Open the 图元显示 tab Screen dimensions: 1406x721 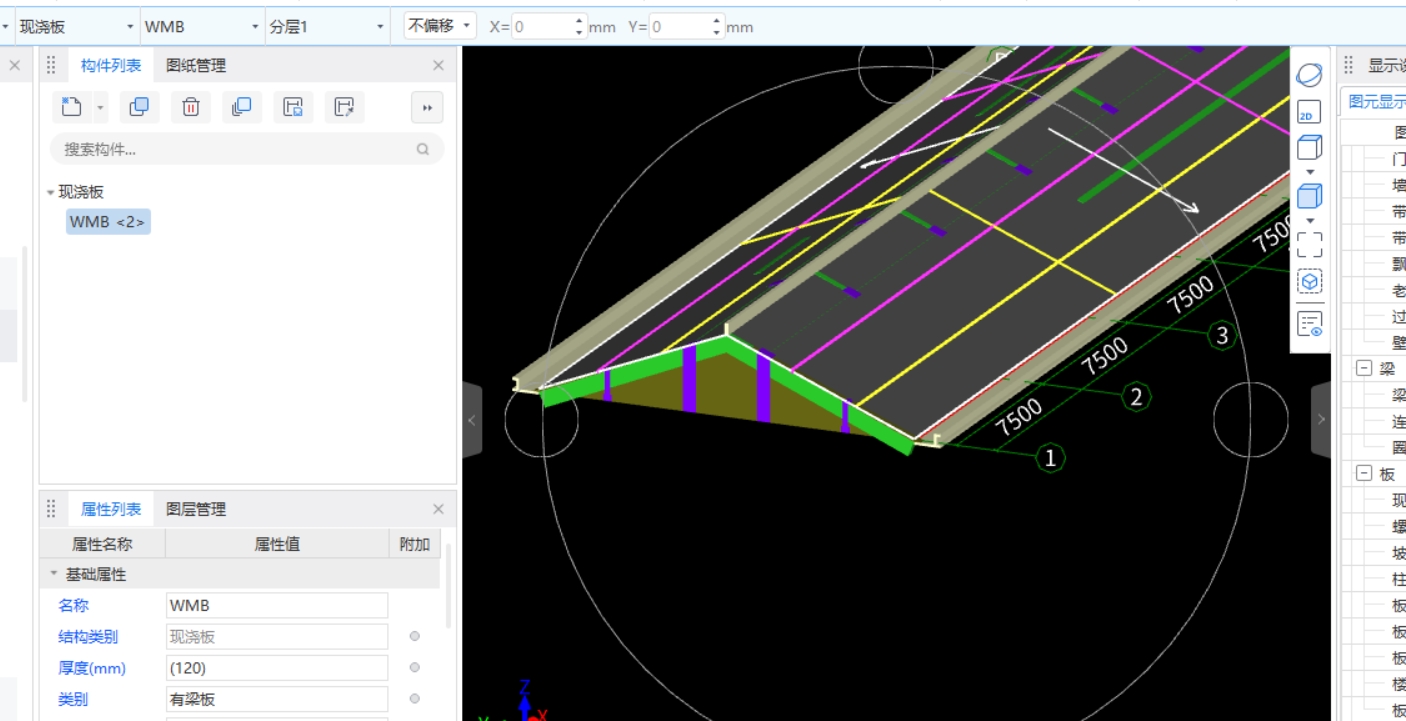click(x=1377, y=101)
